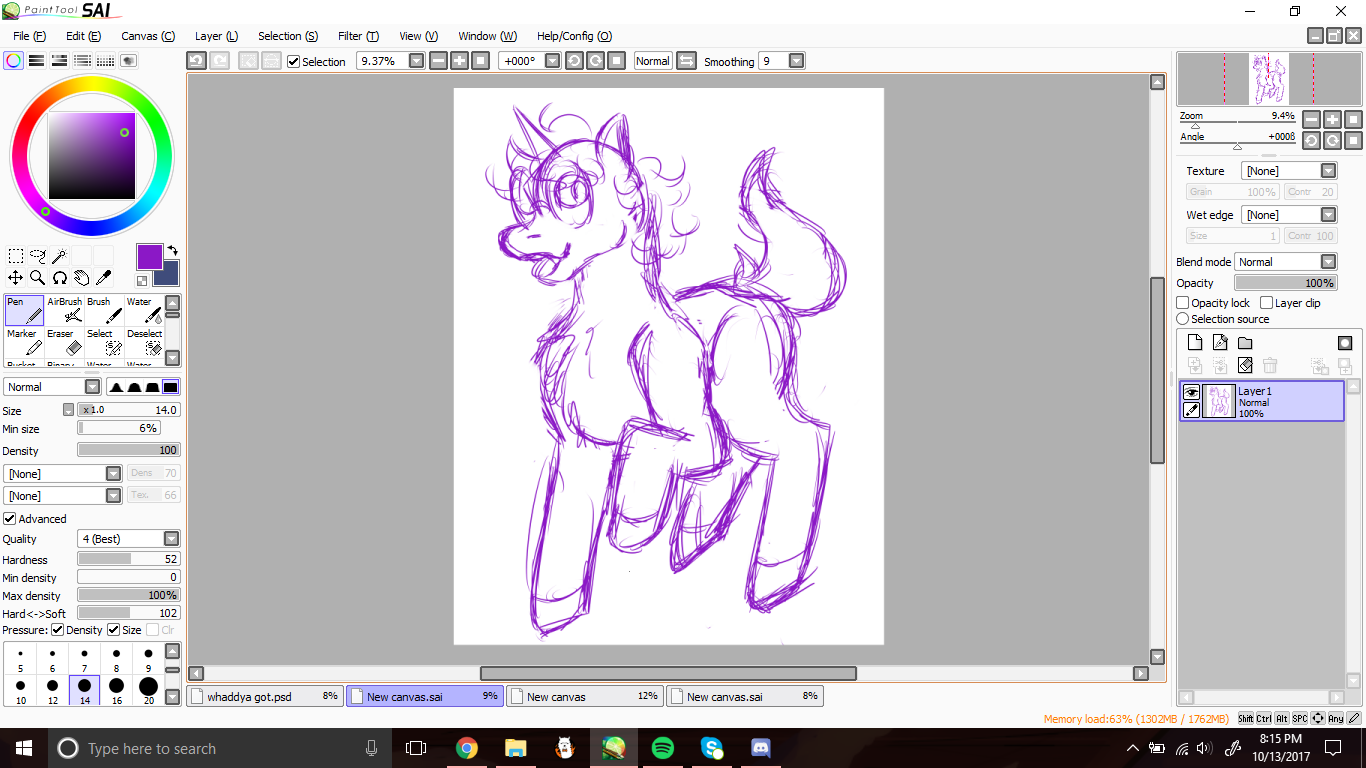Launch Google Chrome from the taskbar
Image resolution: width=1366 pixels, height=768 pixels.
(466, 748)
